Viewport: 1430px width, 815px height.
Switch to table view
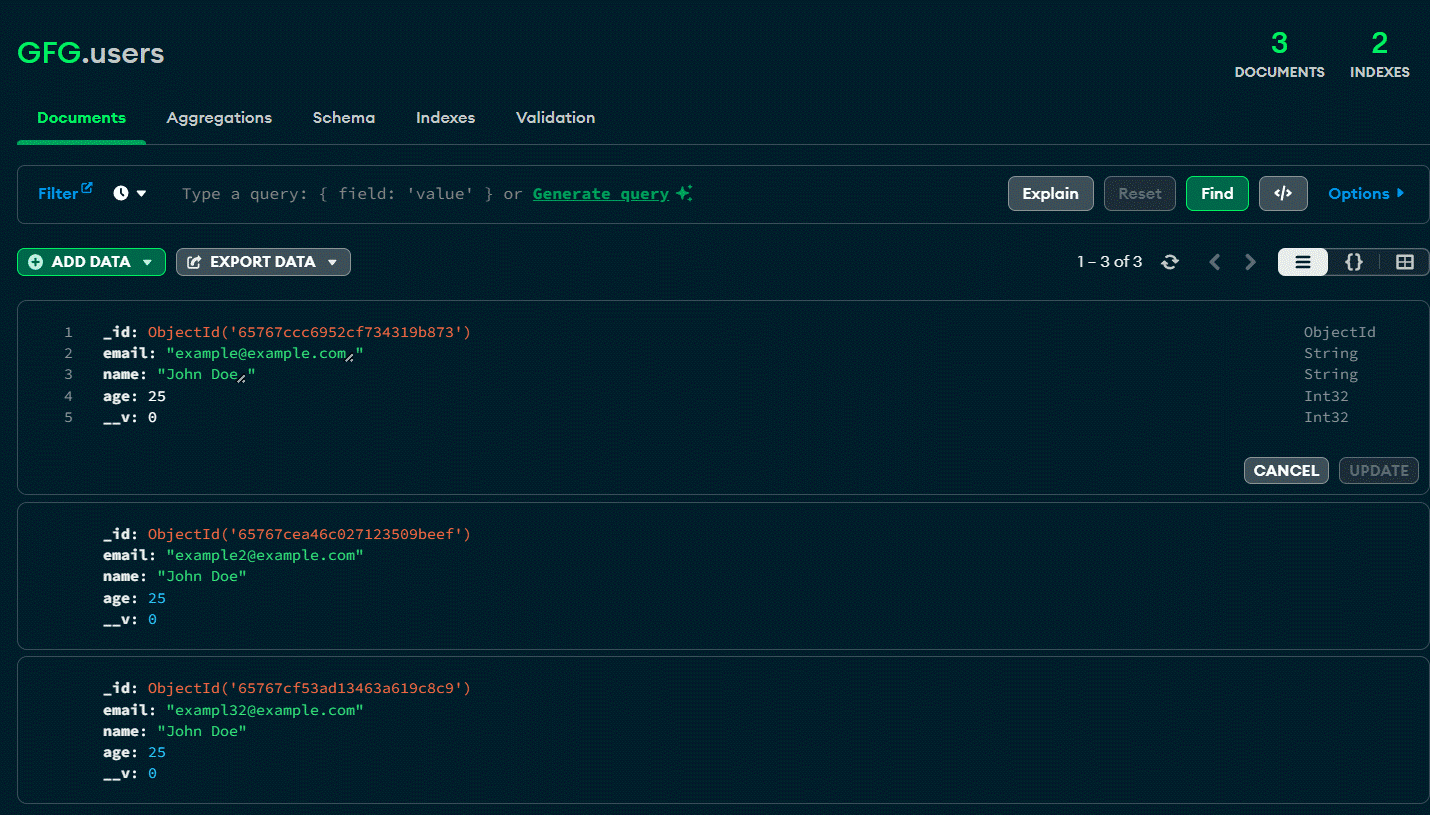(x=1404, y=262)
